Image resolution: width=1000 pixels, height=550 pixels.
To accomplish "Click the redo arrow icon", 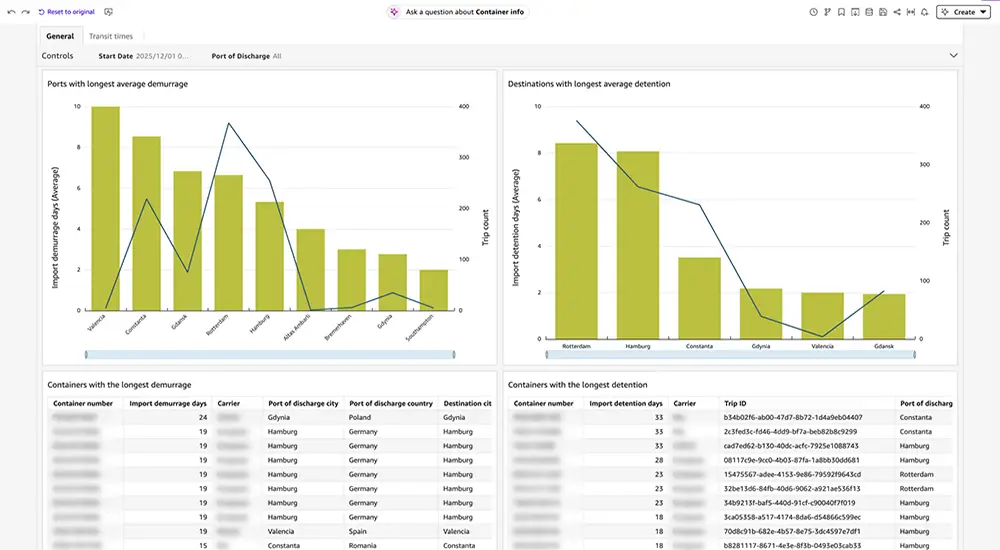I will (x=25, y=12).
